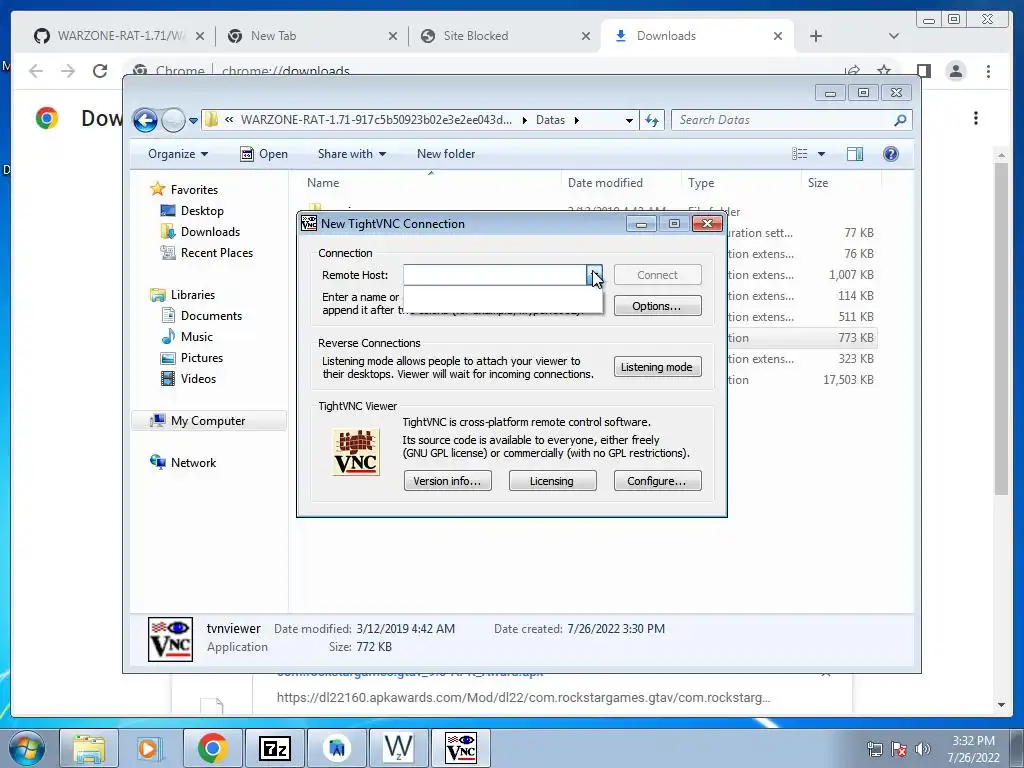1024x768 pixels.
Task: Bookmark this page with star icon
Action: tap(884, 71)
